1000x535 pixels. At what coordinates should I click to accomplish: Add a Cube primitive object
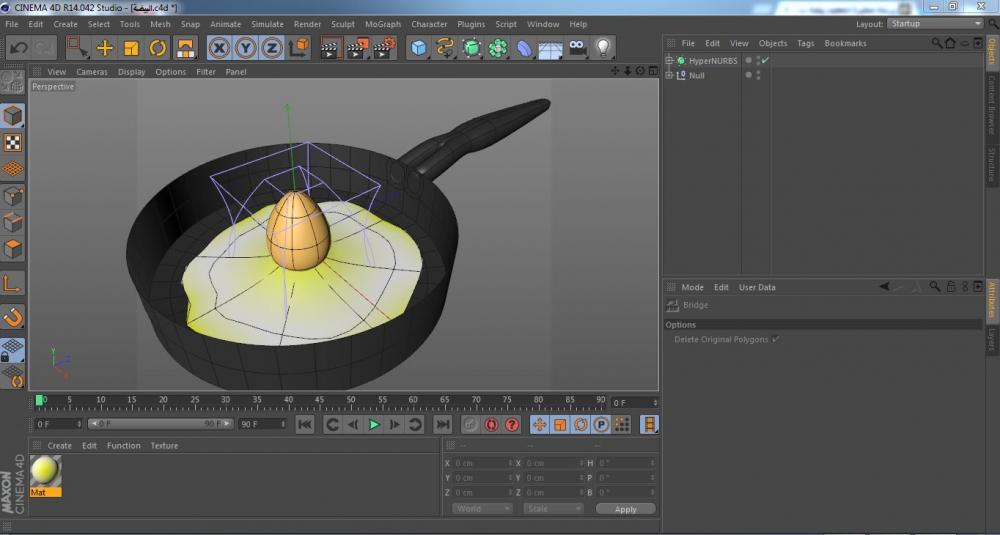(x=419, y=48)
